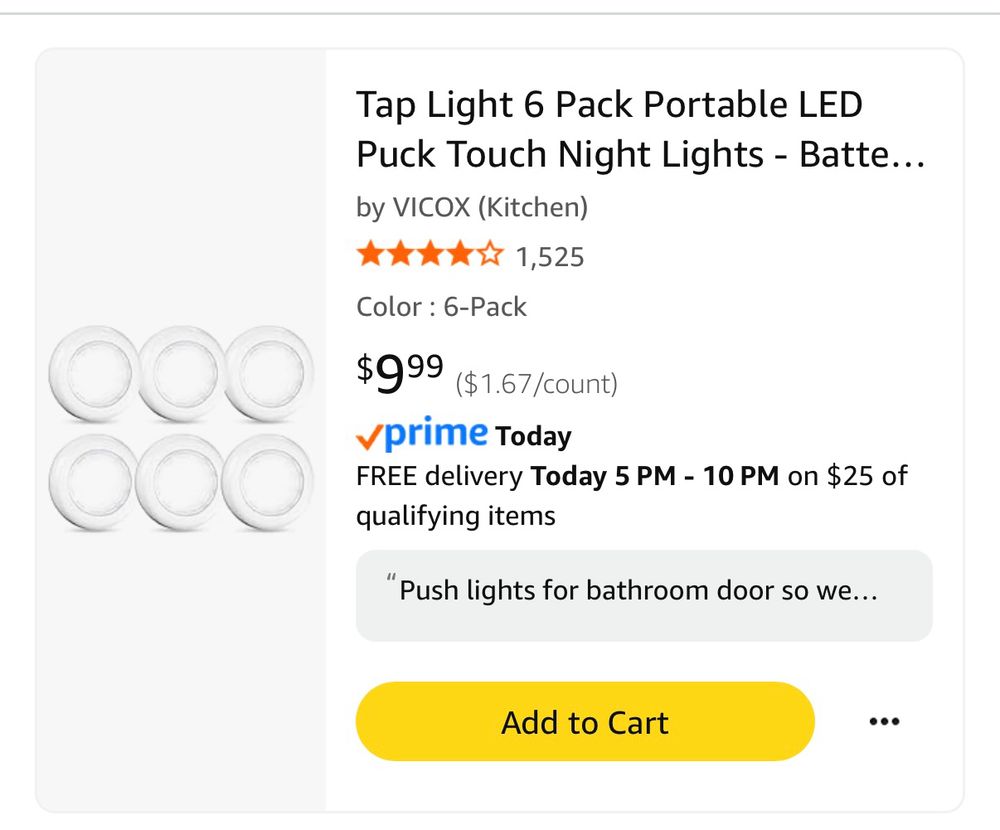Open the 1,525 customer reviews link
This screenshot has width=1000, height=830.
[550, 257]
